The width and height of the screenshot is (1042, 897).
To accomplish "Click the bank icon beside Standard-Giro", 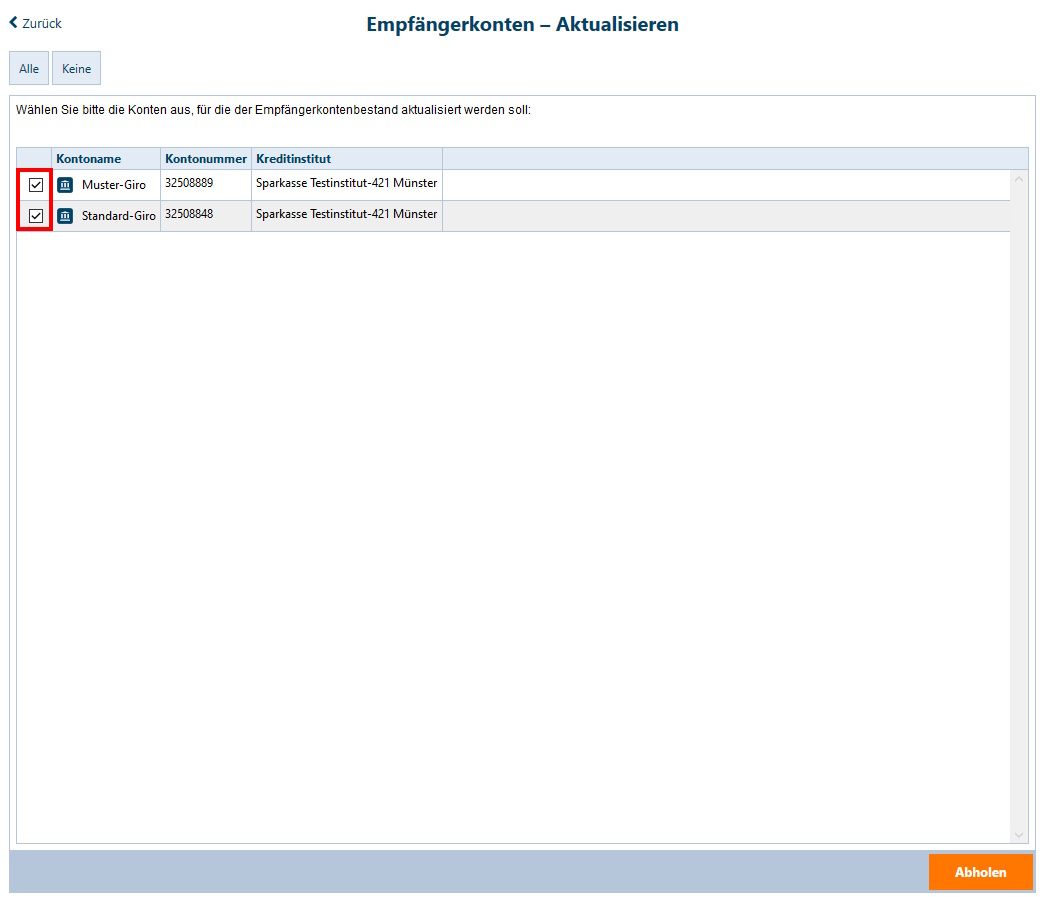I will [x=65, y=216].
